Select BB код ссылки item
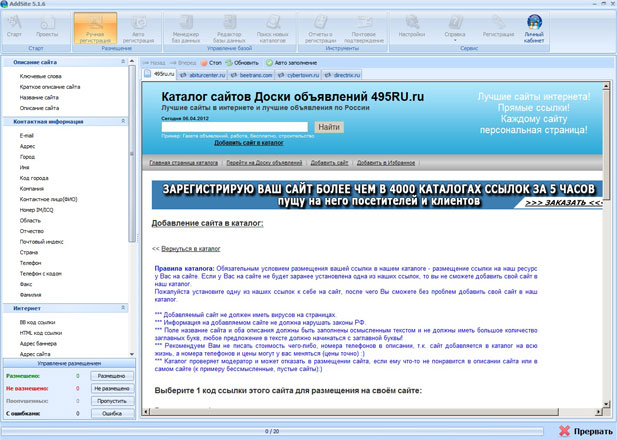Image resolution: width=617 pixels, height=440 pixels. [37, 322]
